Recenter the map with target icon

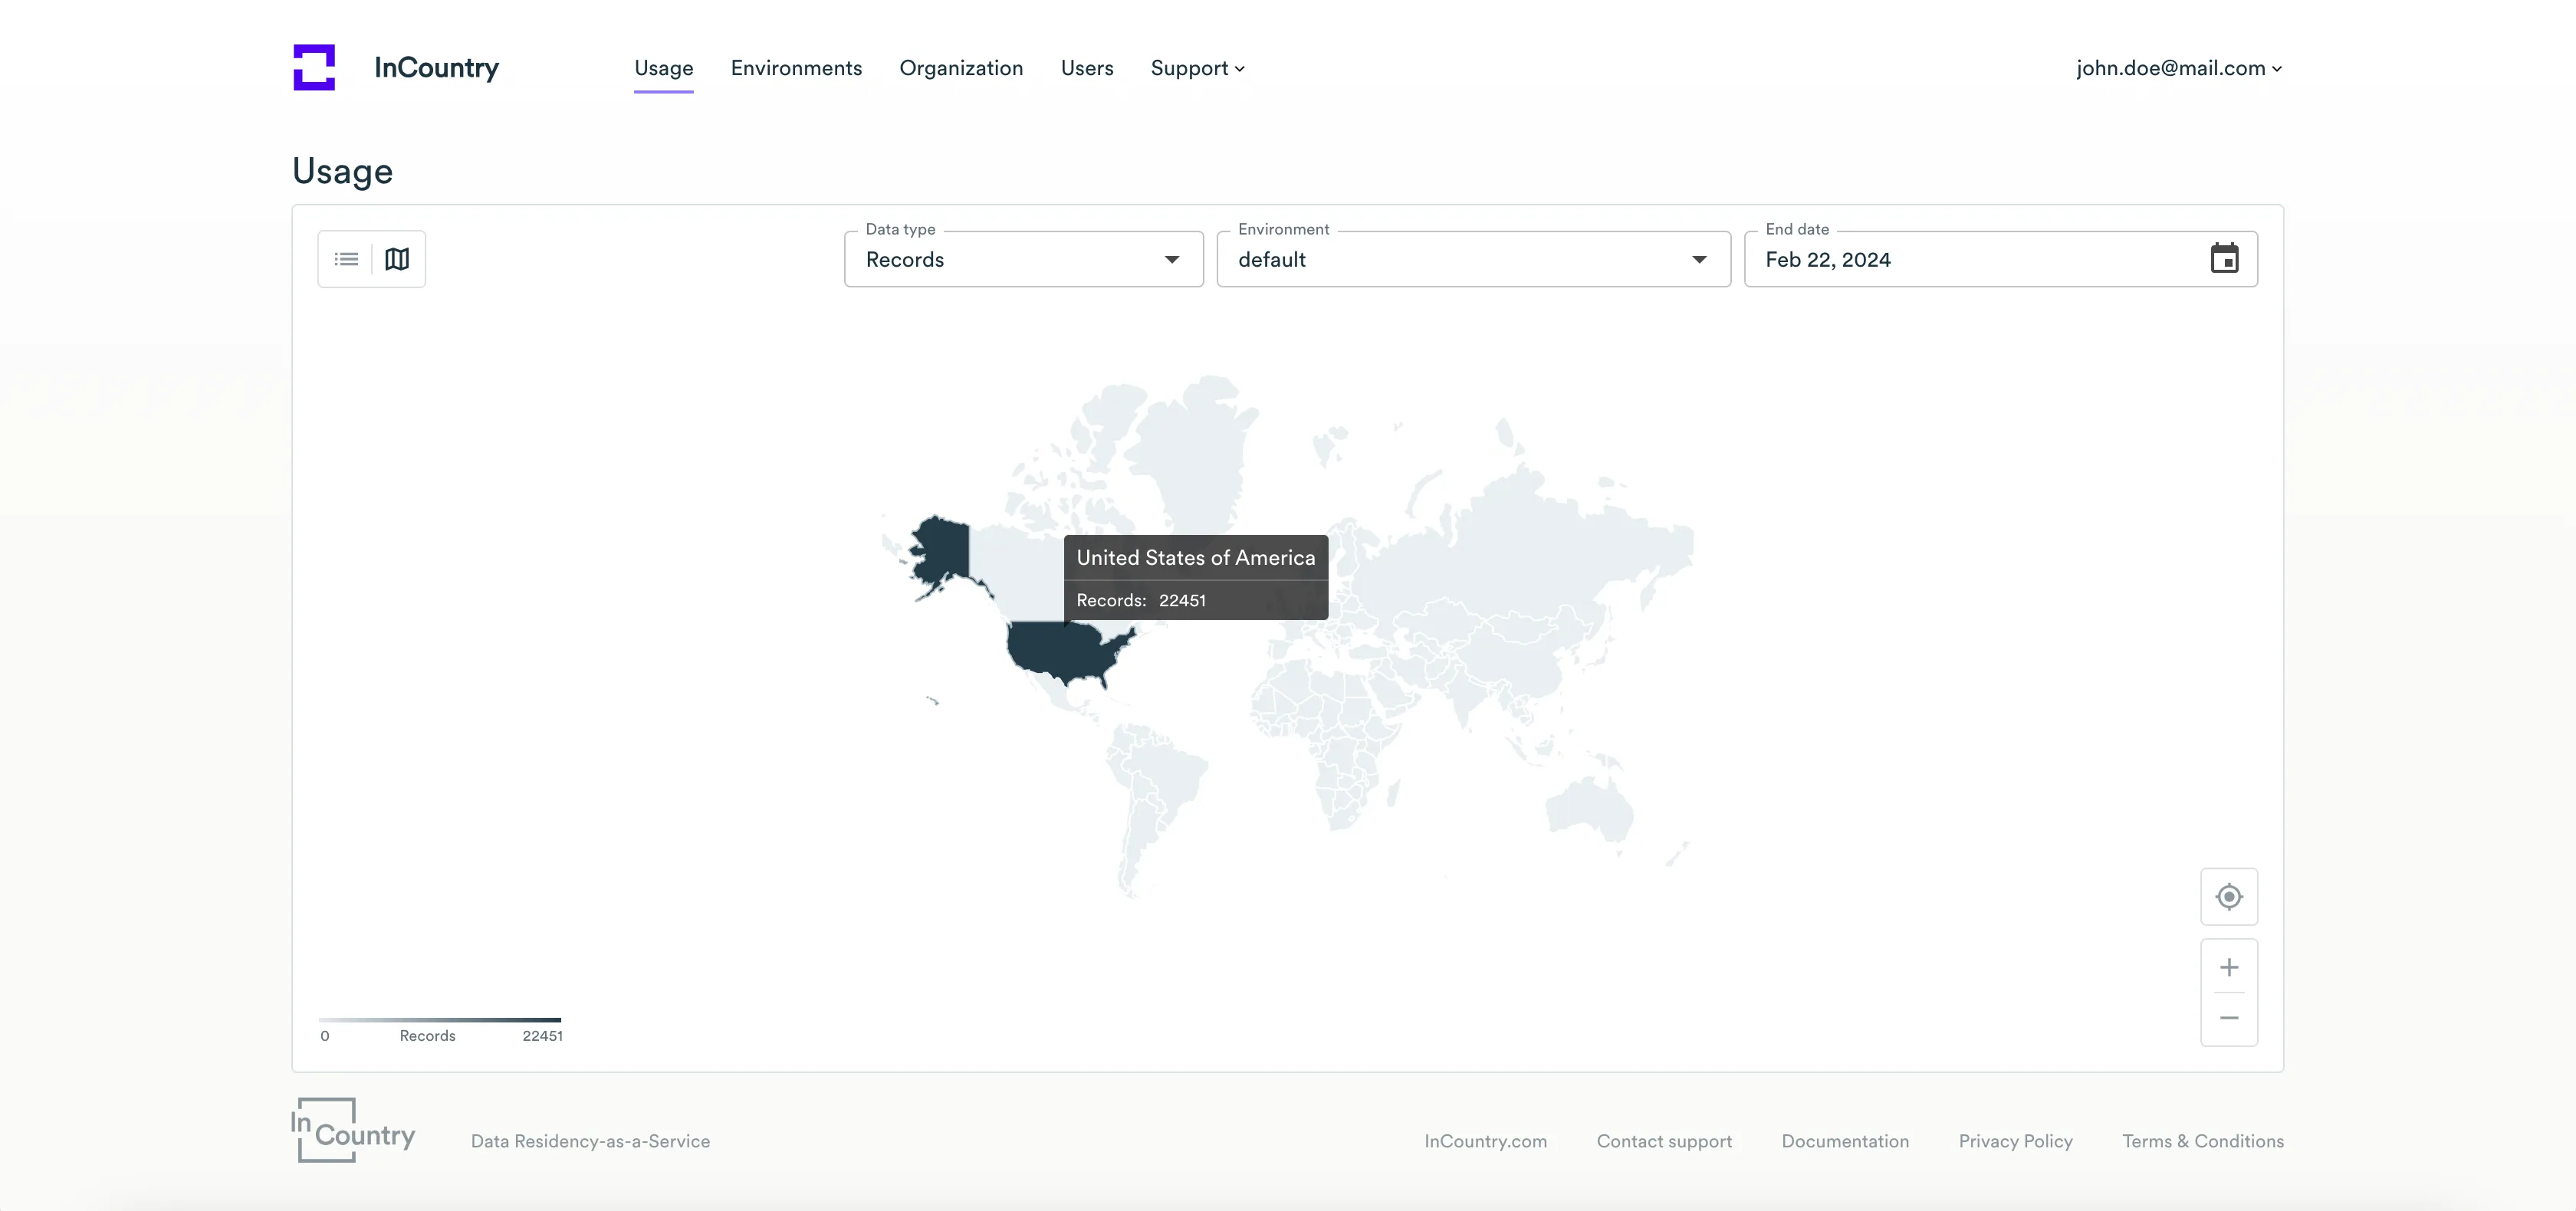[x=2228, y=897]
